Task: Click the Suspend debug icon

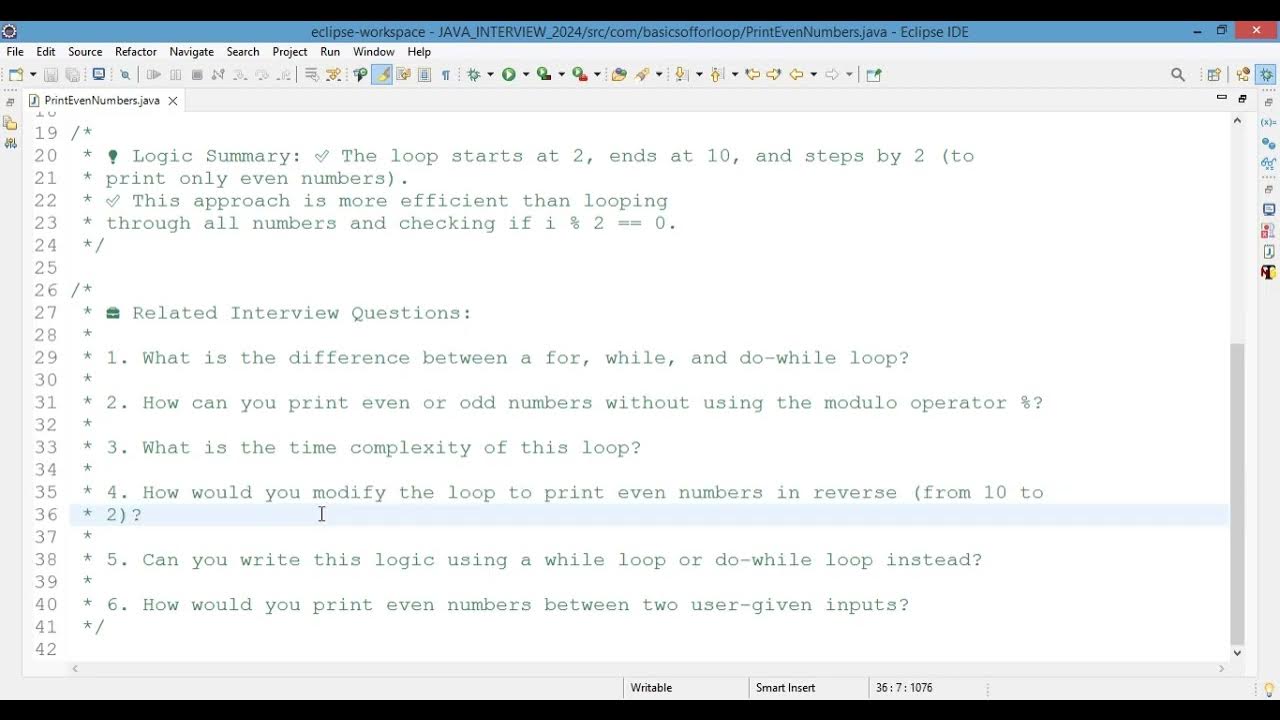Action: tap(175, 74)
